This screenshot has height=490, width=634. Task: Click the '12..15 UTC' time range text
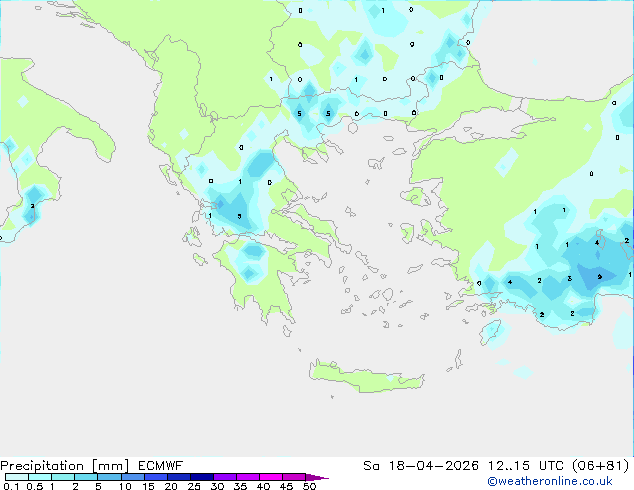point(528,466)
